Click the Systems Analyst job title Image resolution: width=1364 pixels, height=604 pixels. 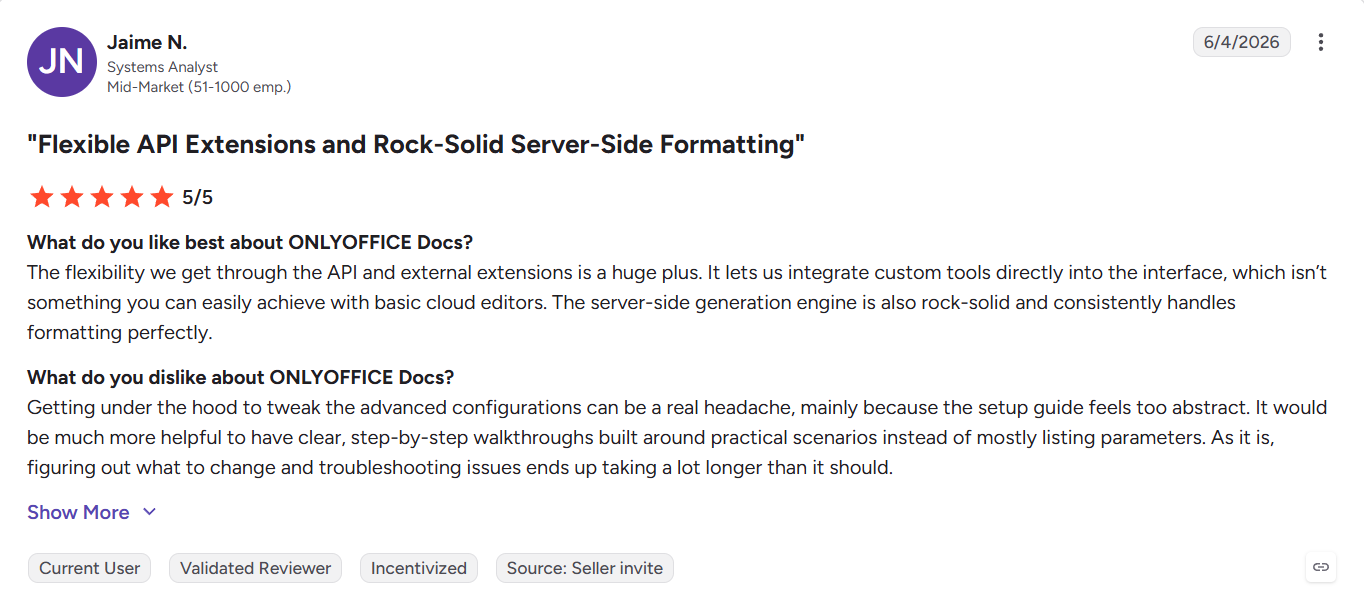(163, 67)
